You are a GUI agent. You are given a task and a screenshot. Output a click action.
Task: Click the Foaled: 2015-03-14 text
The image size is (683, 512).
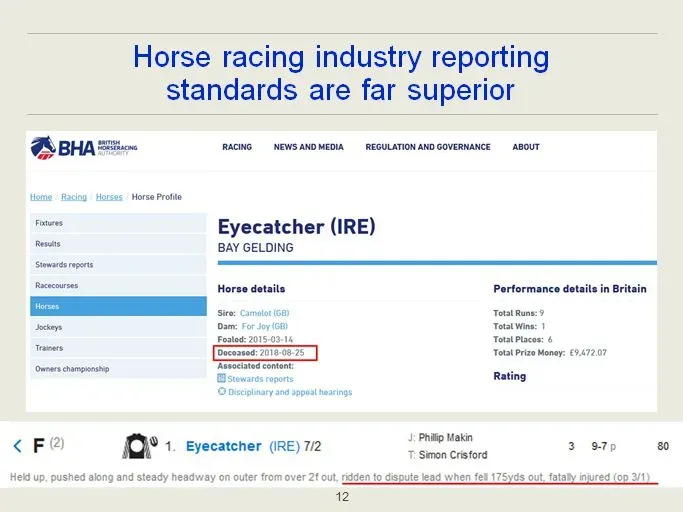255,339
